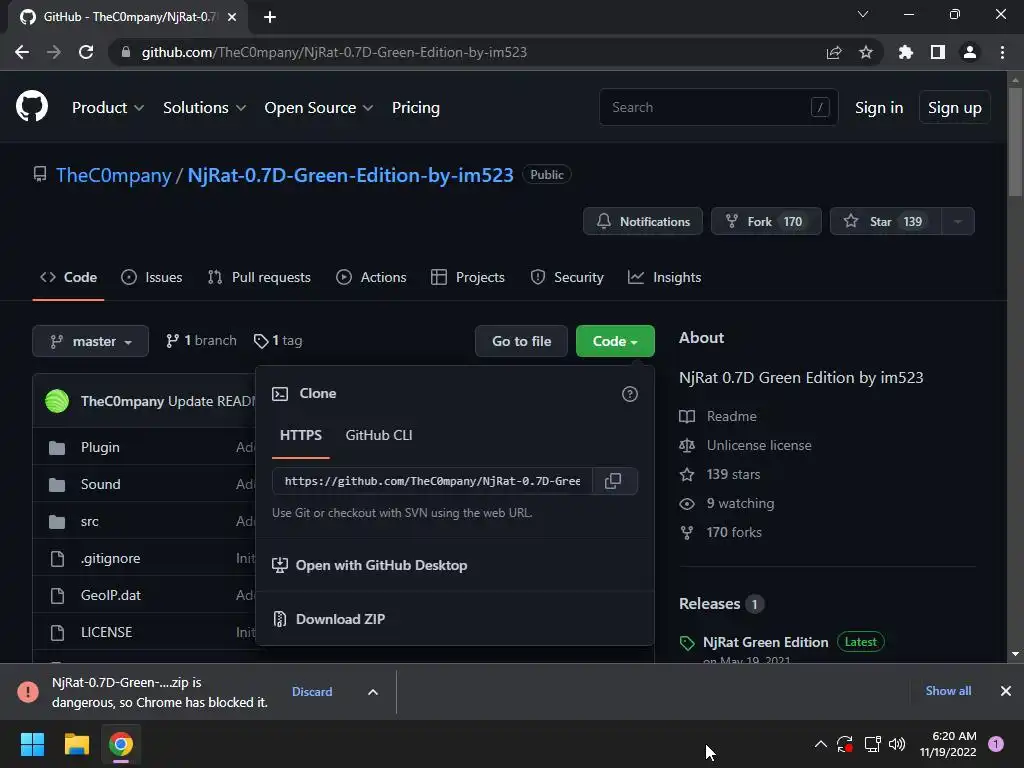
Task: Share this page via the share icon
Action: 834,52
